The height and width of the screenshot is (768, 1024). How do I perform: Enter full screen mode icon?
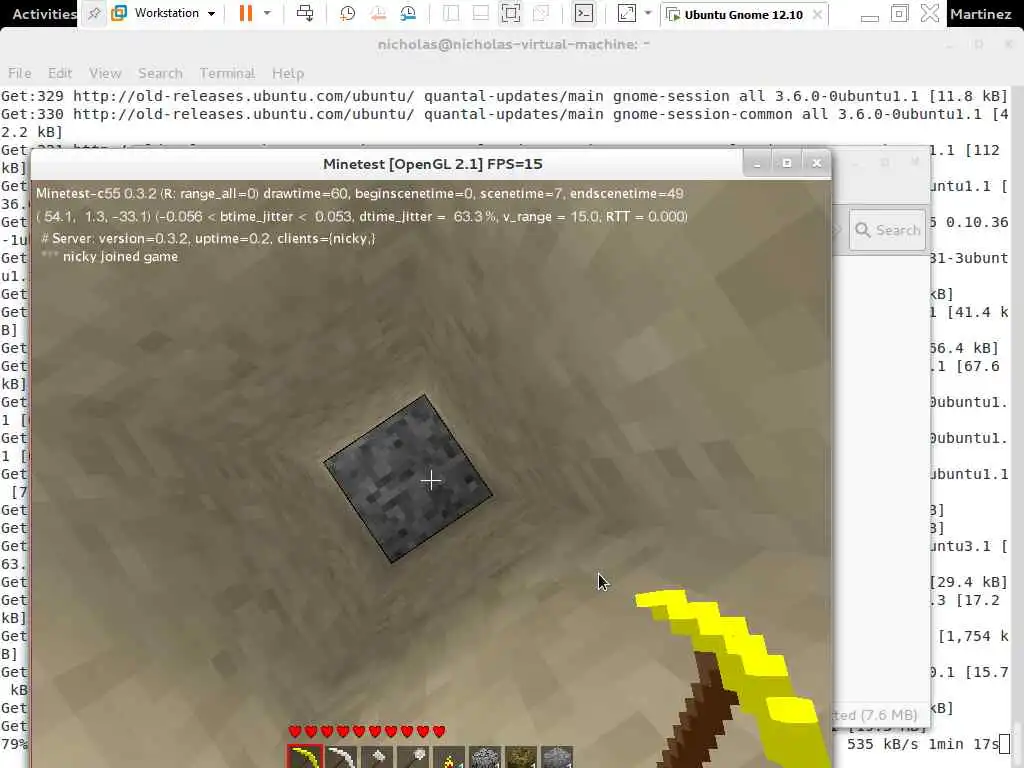[x=511, y=13]
